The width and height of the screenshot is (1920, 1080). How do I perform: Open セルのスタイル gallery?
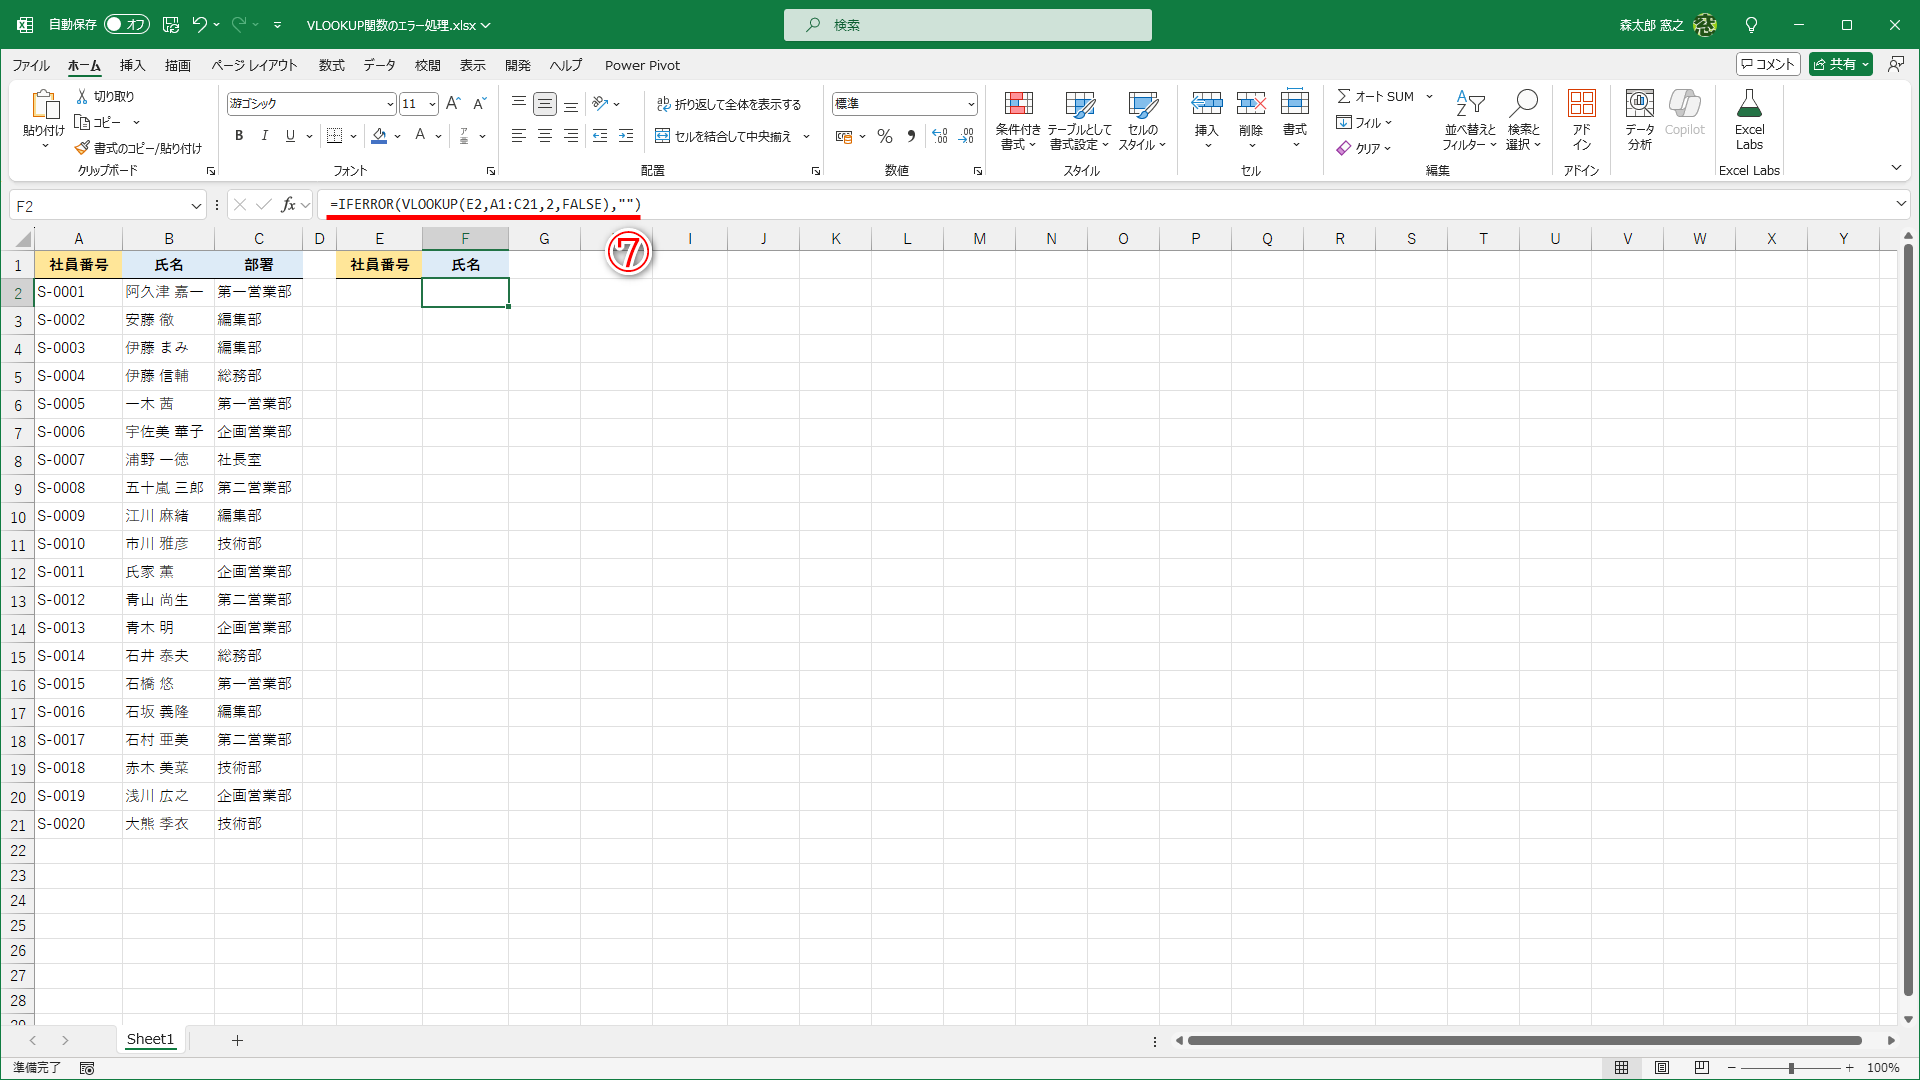click(x=1141, y=120)
